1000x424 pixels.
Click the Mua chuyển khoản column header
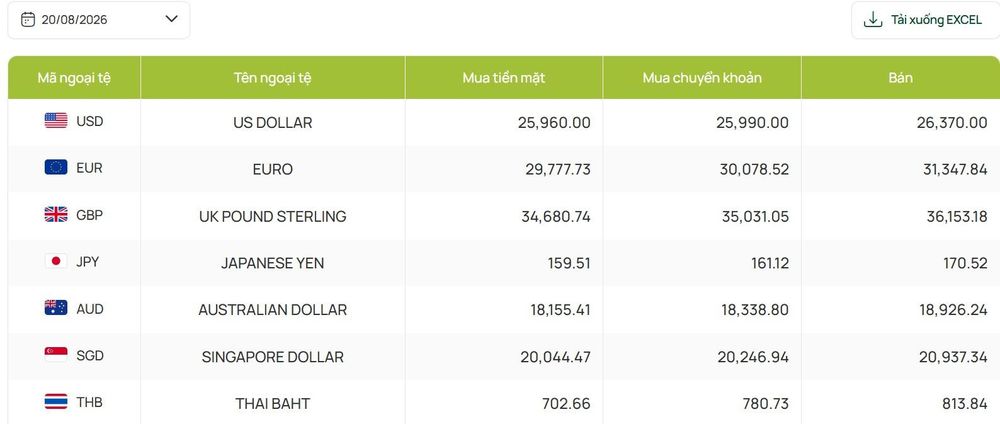[x=702, y=78]
